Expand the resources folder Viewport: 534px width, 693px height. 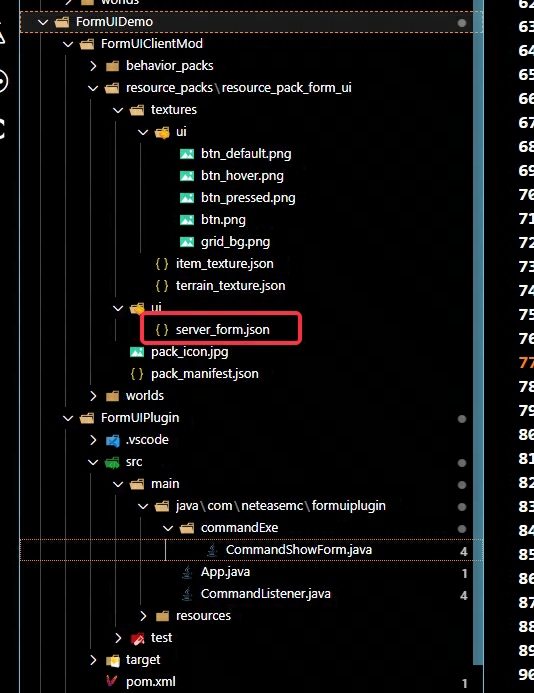143,616
